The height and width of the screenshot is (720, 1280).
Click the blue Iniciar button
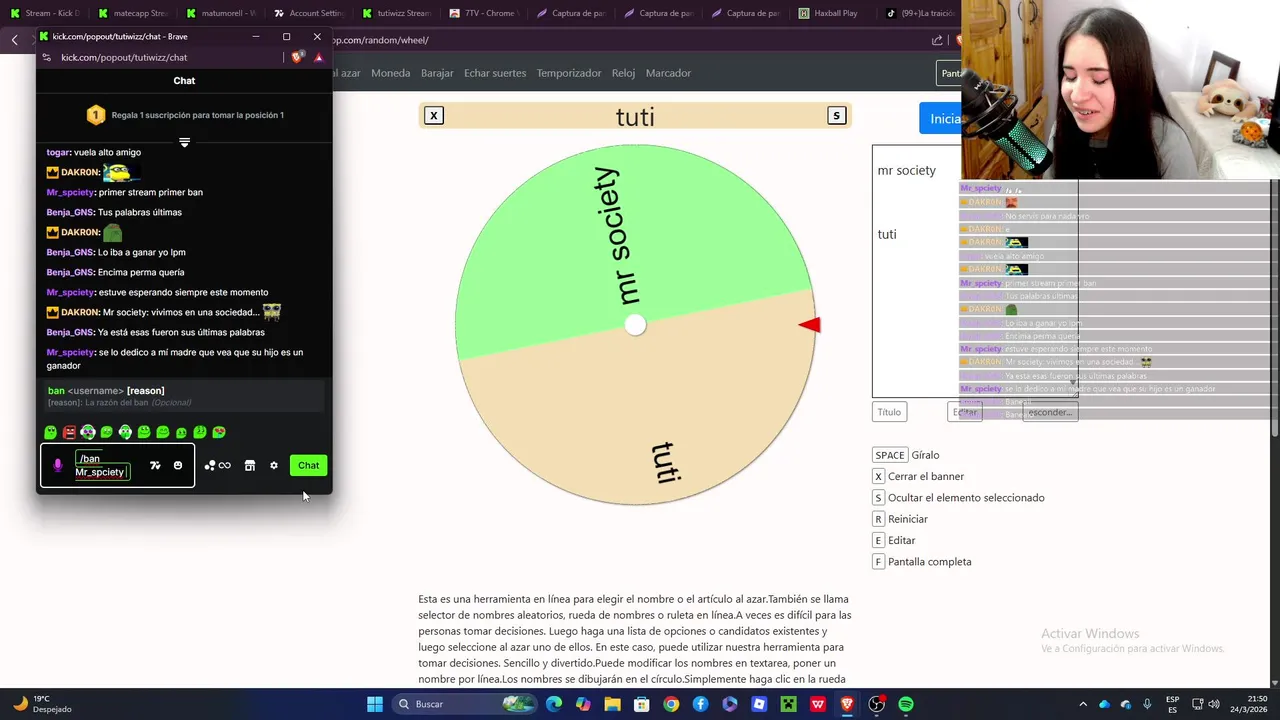(941, 118)
